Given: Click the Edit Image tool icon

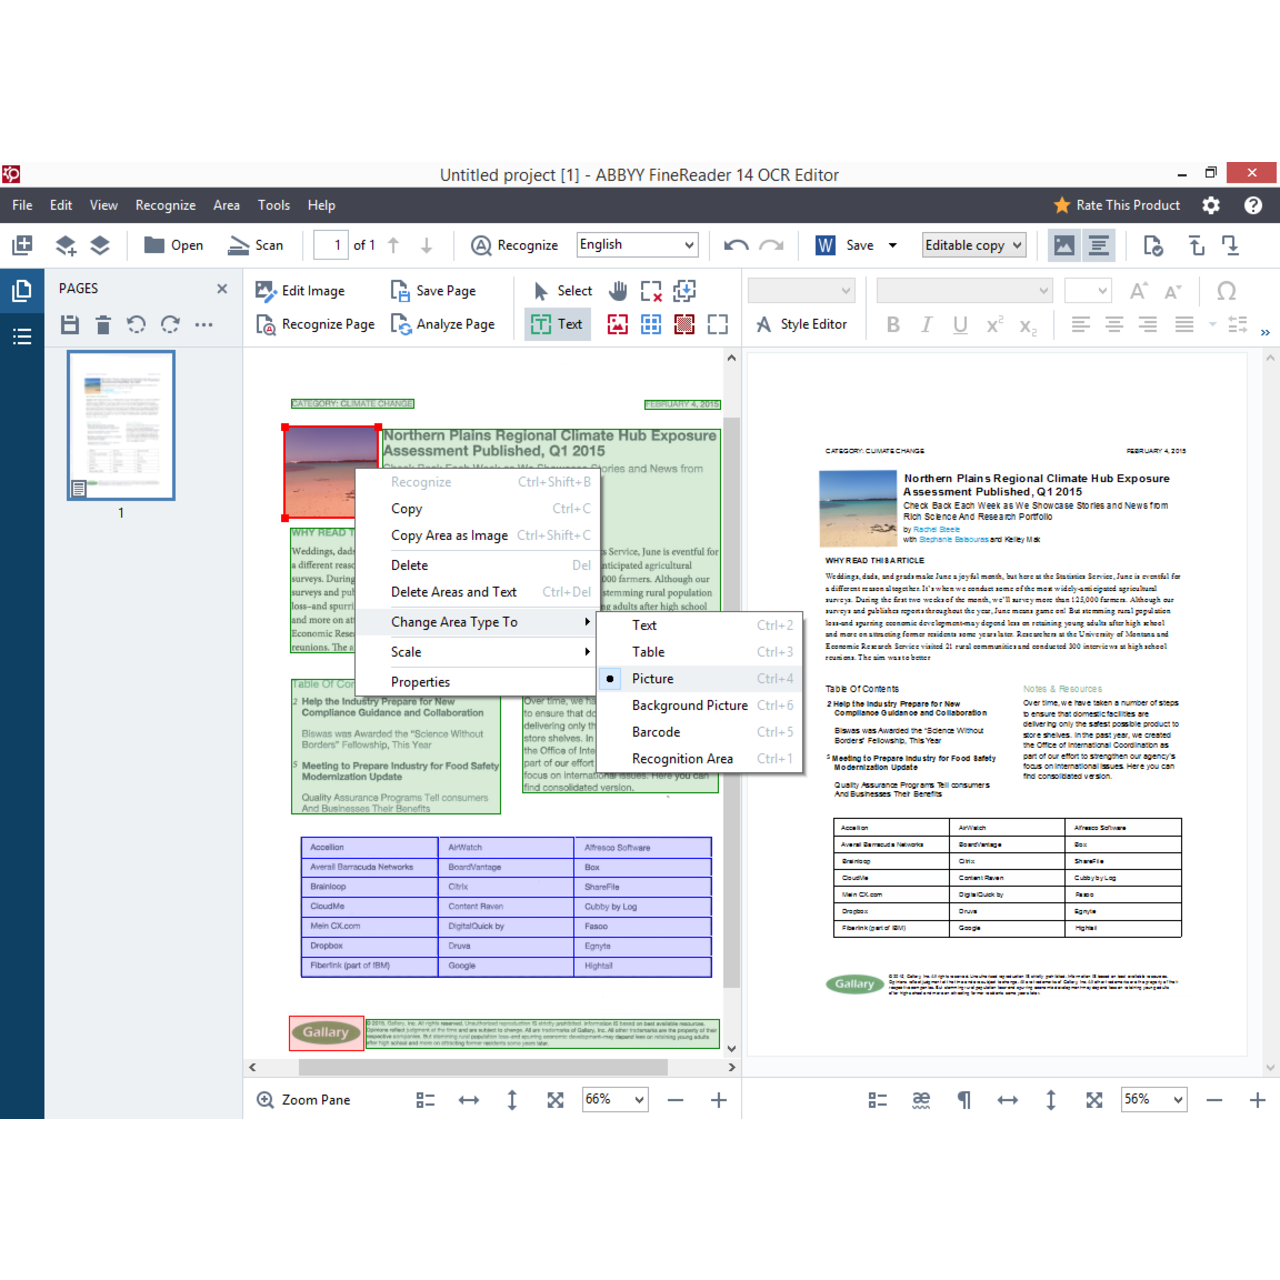Looking at the screenshot, I should pos(265,291).
